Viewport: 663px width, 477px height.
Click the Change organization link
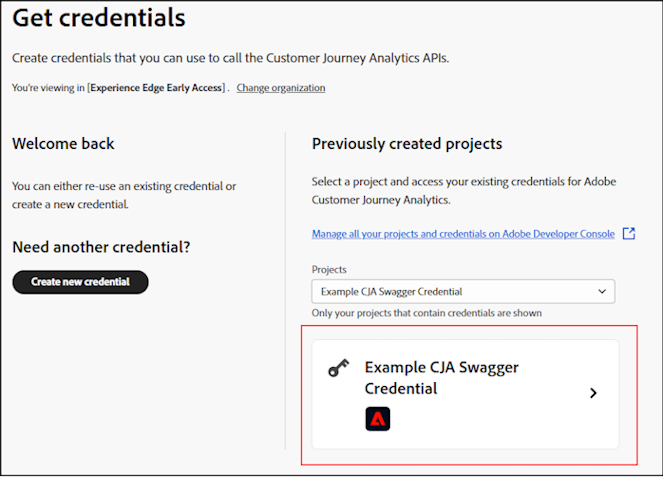281,88
